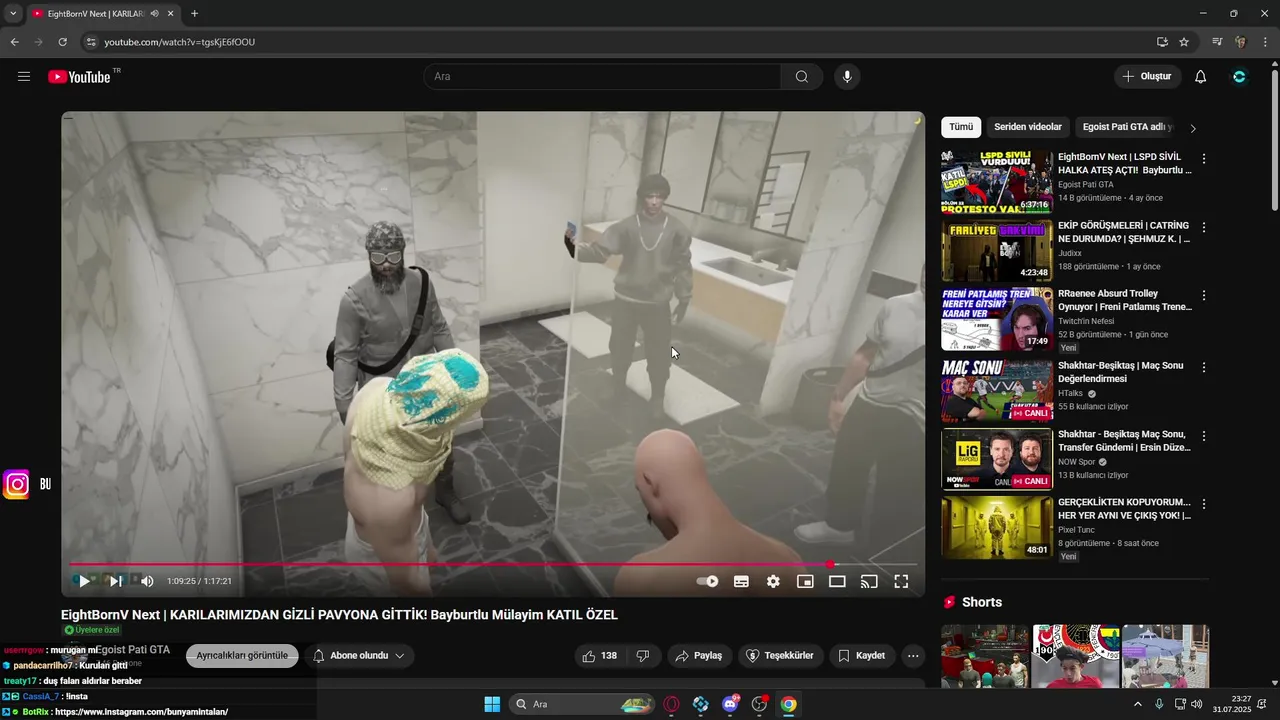1280x720 pixels.
Task: Click Ayrıcalıkları görüntüle button
Action: (242, 656)
